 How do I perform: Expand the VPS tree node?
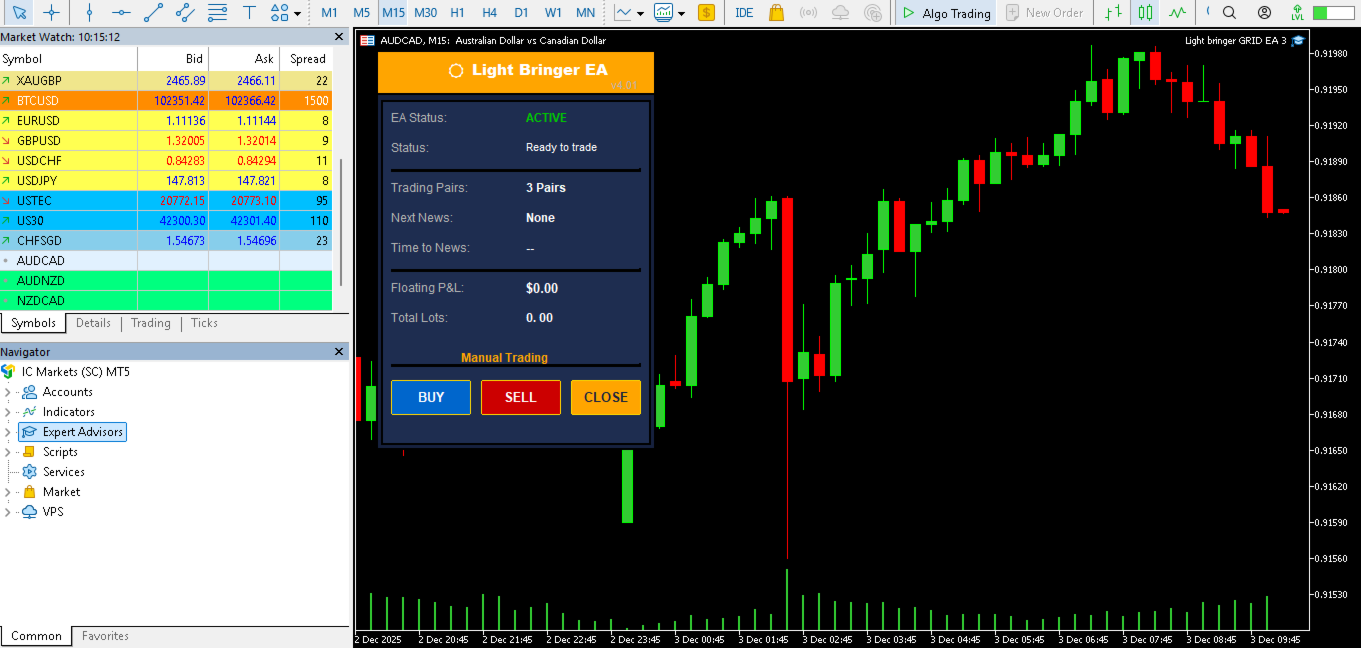(7, 512)
